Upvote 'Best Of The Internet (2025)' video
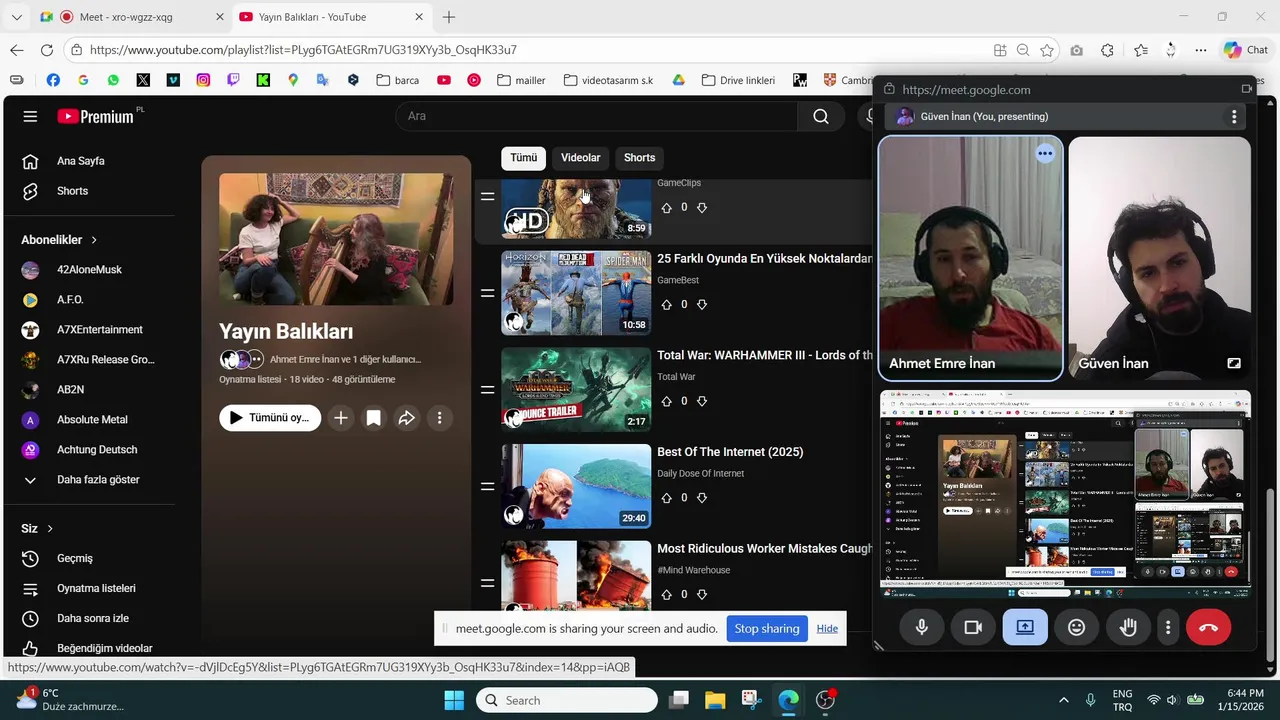This screenshot has width=1280, height=720. (x=667, y=498)
